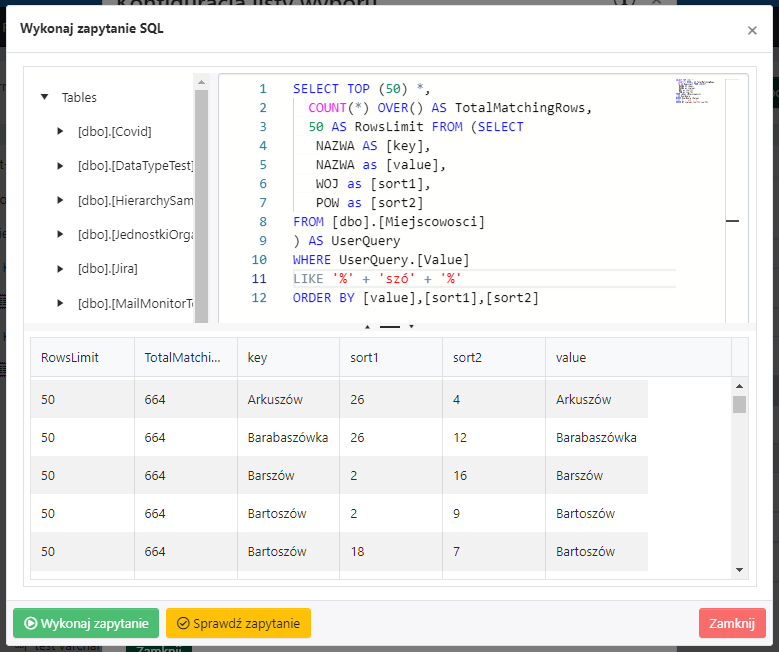Viewport: 779px width, 652px height.
Task: Click the sort1 column header
Action: (390, 357)
